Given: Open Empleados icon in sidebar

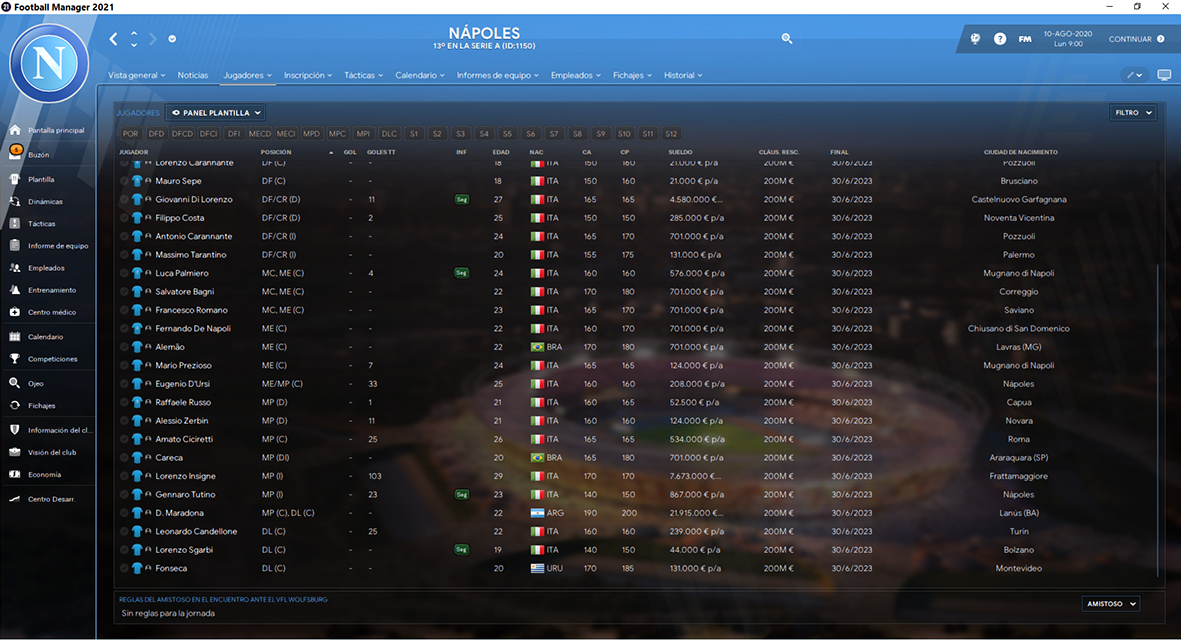Looking at the screenshot, I should [x=14, y=268].
